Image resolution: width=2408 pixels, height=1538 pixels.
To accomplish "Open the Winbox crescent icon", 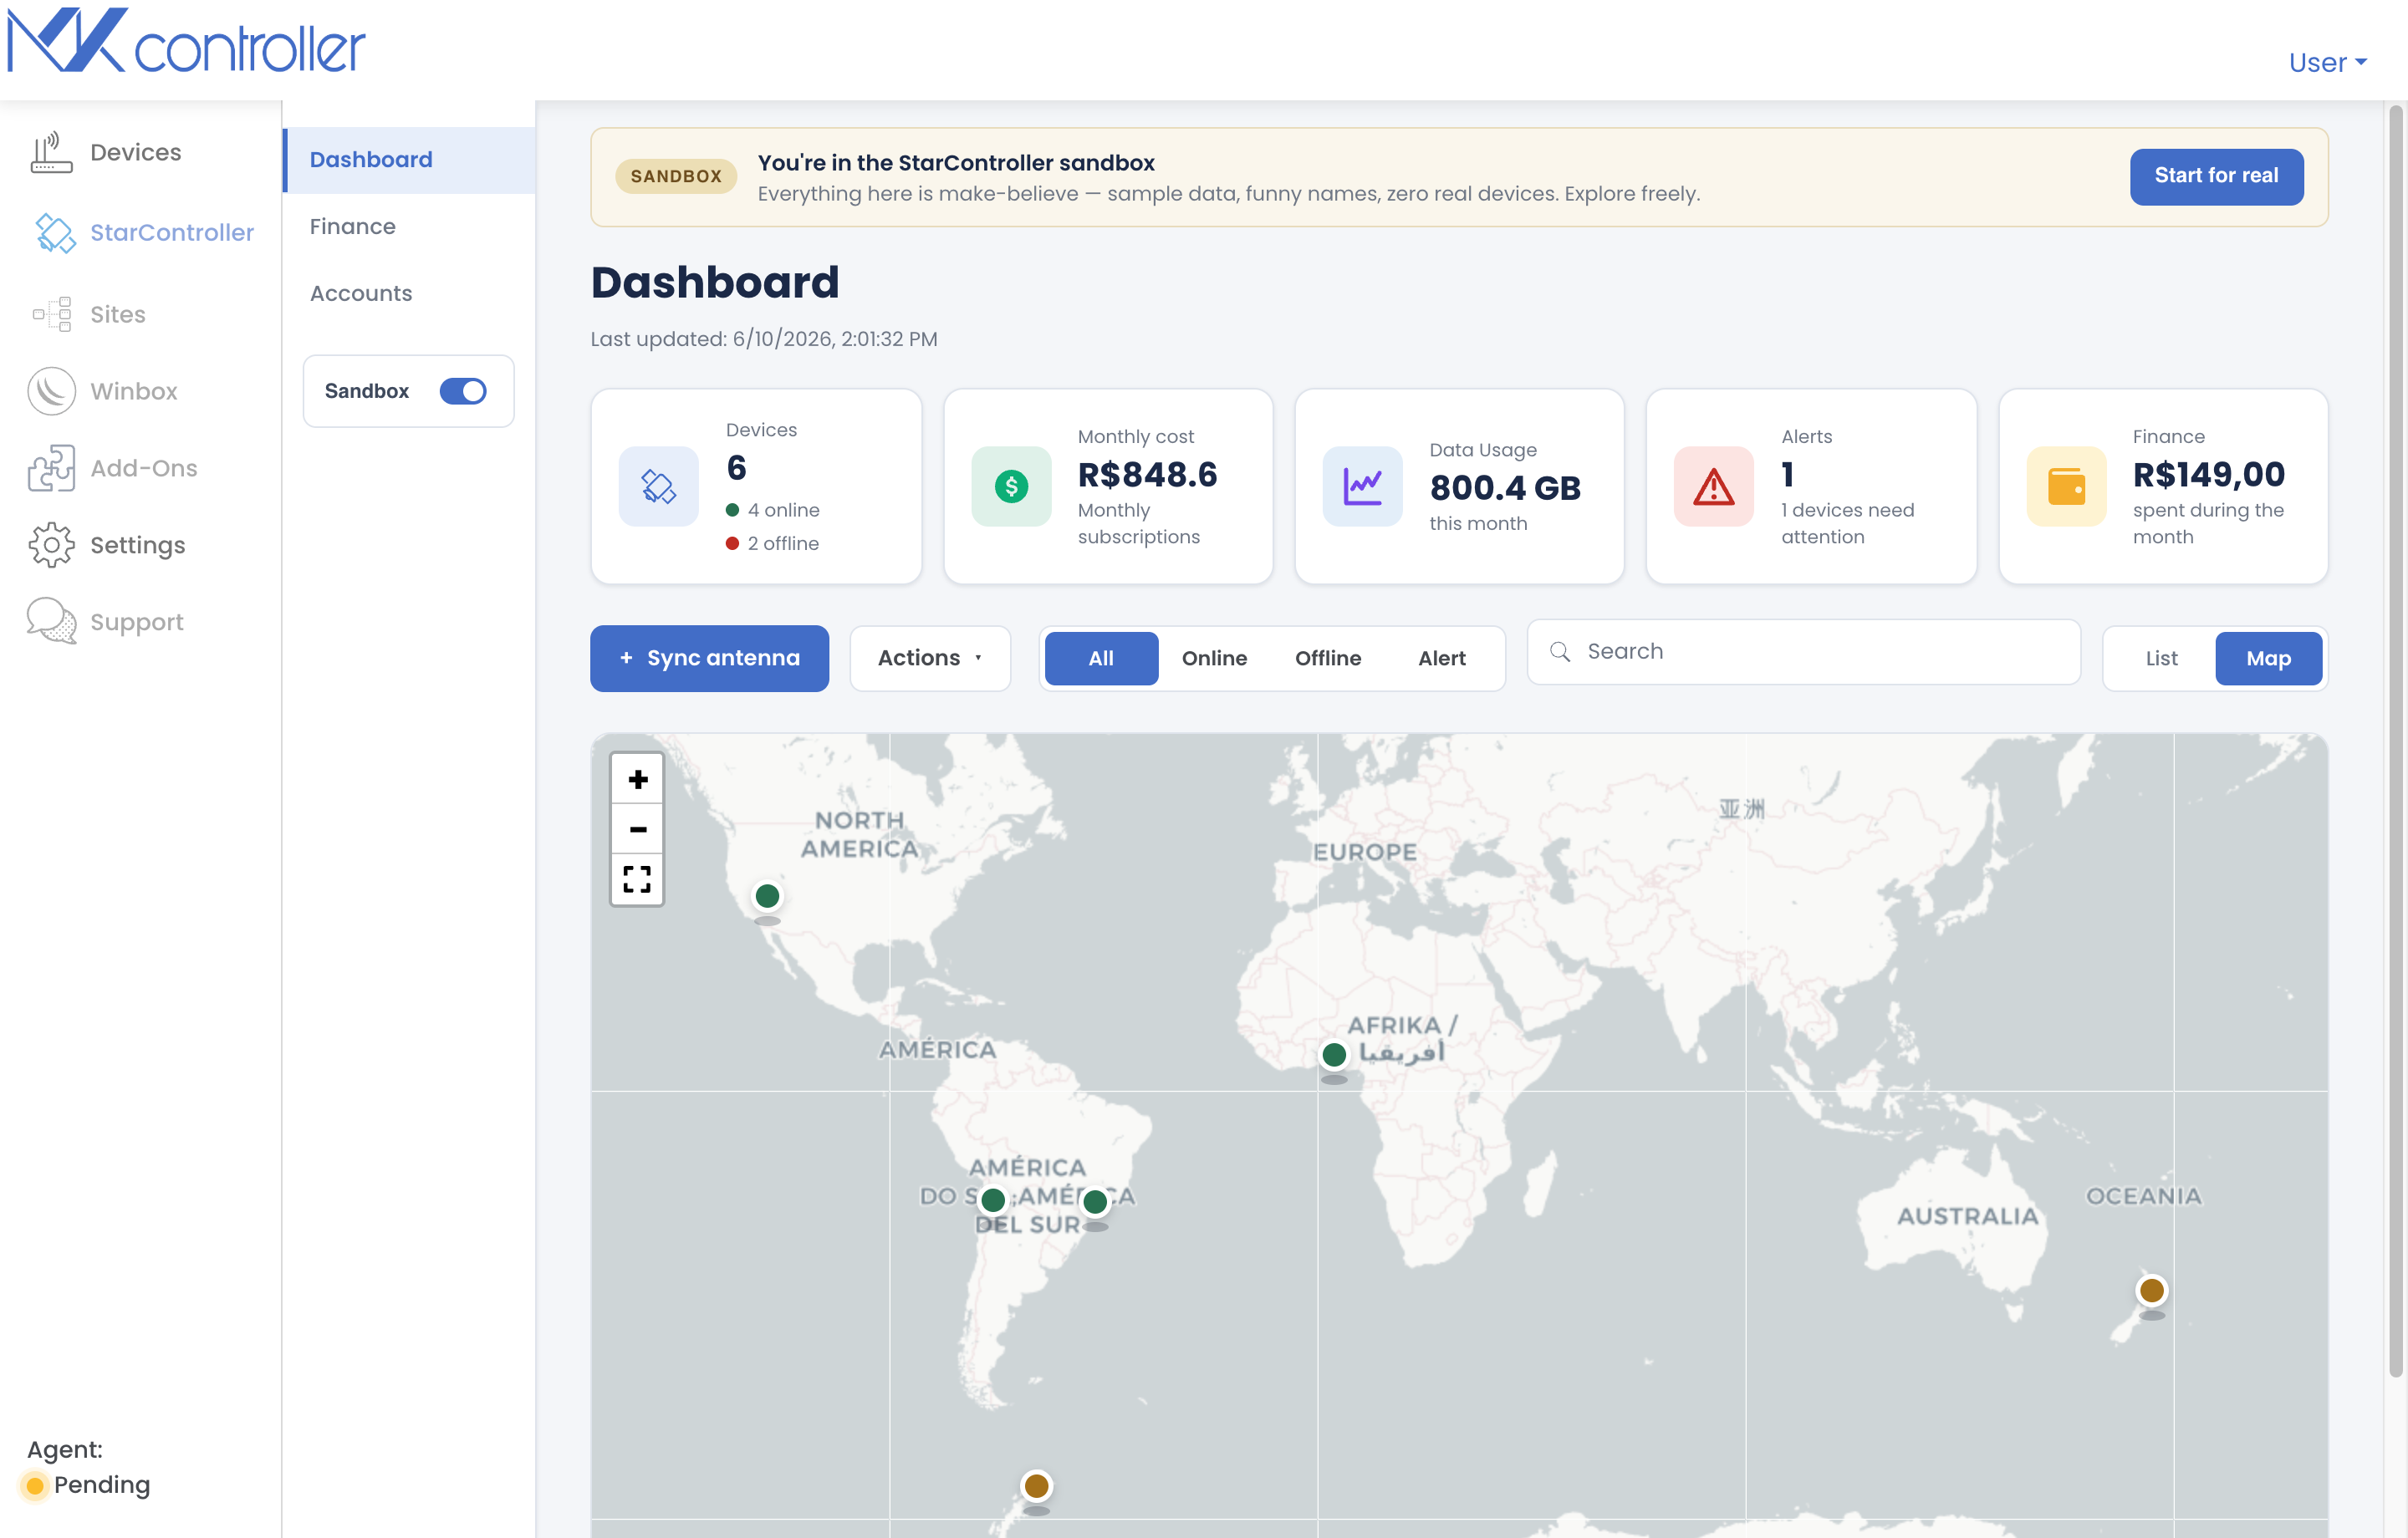I will (51, 391).
